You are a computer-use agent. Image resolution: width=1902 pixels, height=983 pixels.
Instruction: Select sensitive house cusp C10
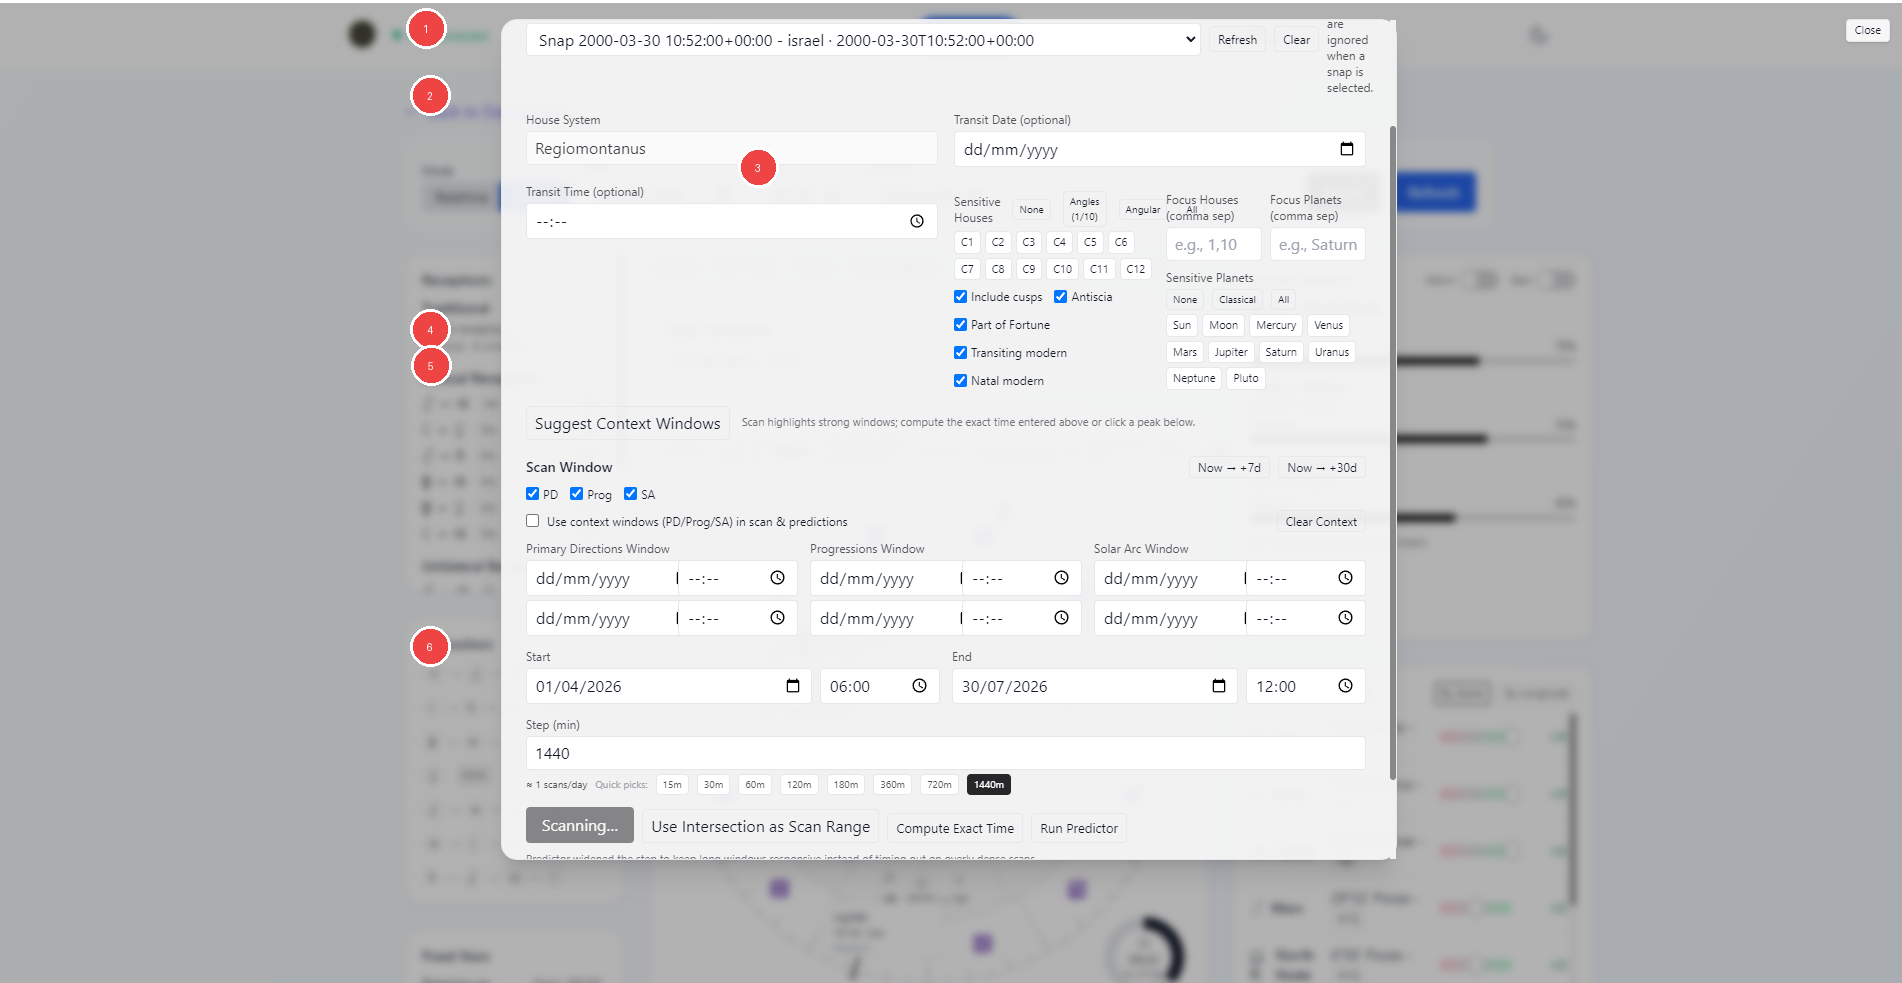(x=1062, y=269)
